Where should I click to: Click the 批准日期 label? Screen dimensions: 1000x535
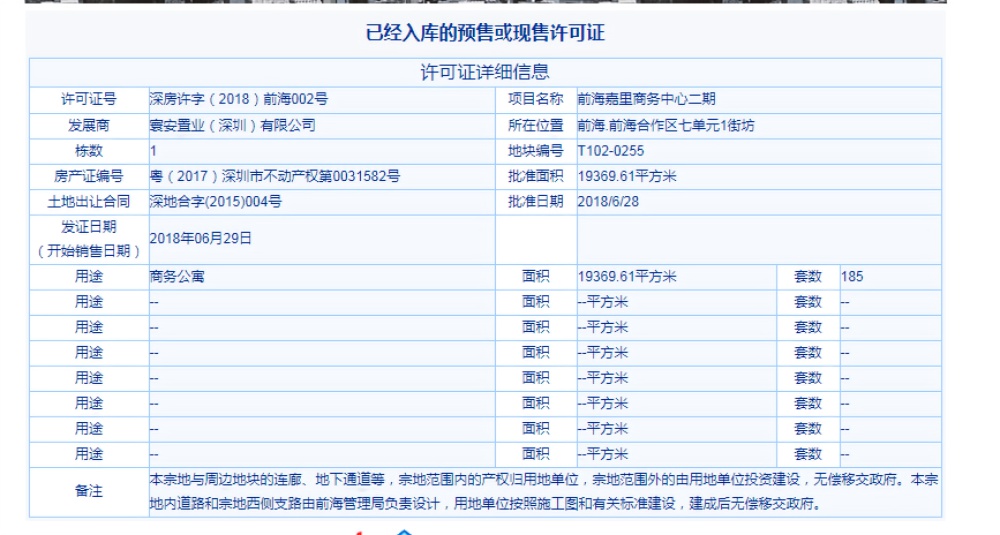click(536, 202)
